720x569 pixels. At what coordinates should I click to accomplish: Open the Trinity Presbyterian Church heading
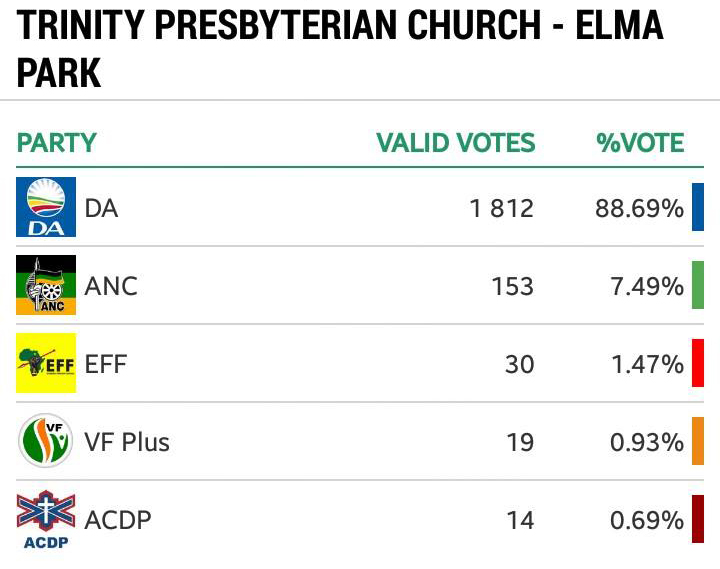(340, 48)
